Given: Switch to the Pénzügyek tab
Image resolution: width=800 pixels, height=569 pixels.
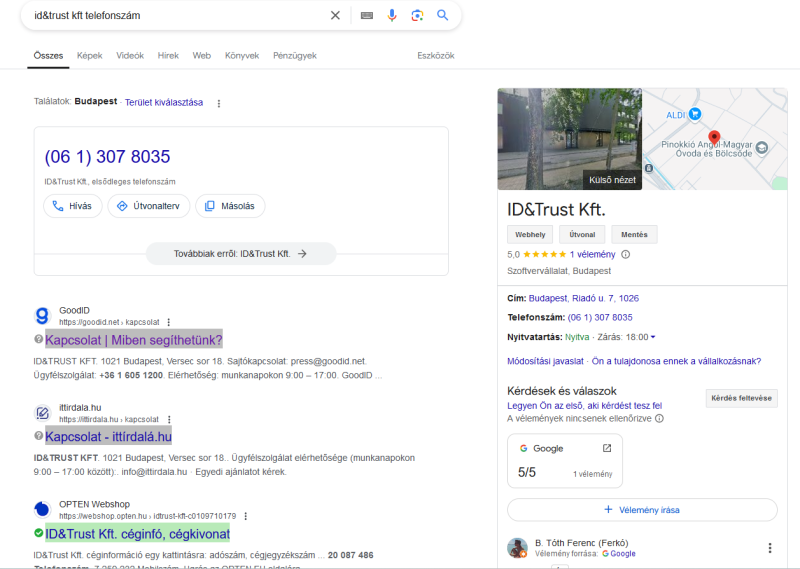Looking at the screenshot, I should [x=295, y=56].
